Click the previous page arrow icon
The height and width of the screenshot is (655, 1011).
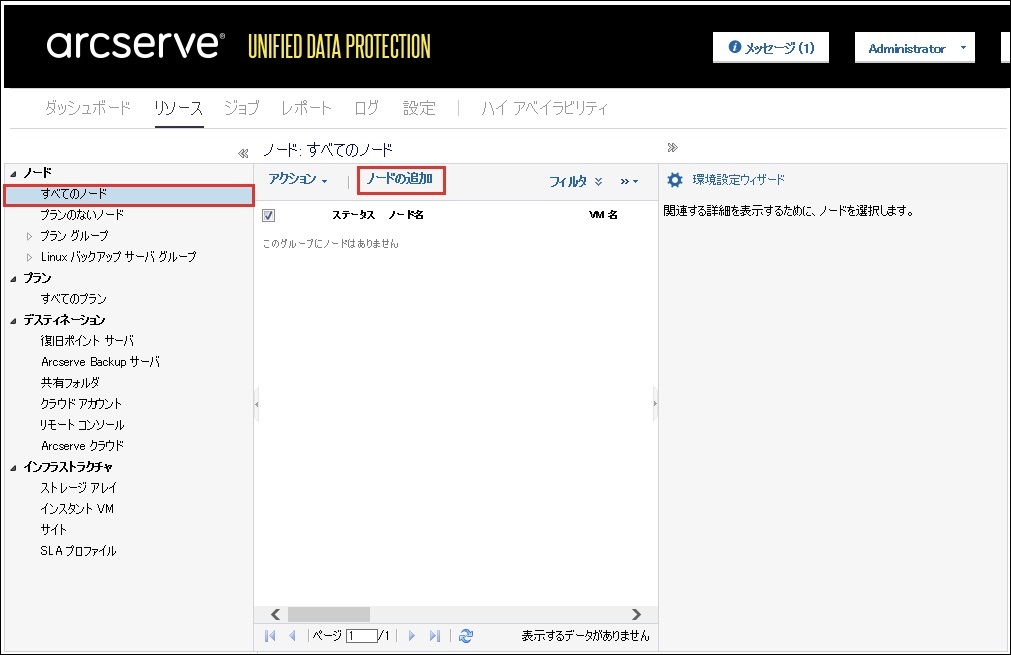coord(292,636)
